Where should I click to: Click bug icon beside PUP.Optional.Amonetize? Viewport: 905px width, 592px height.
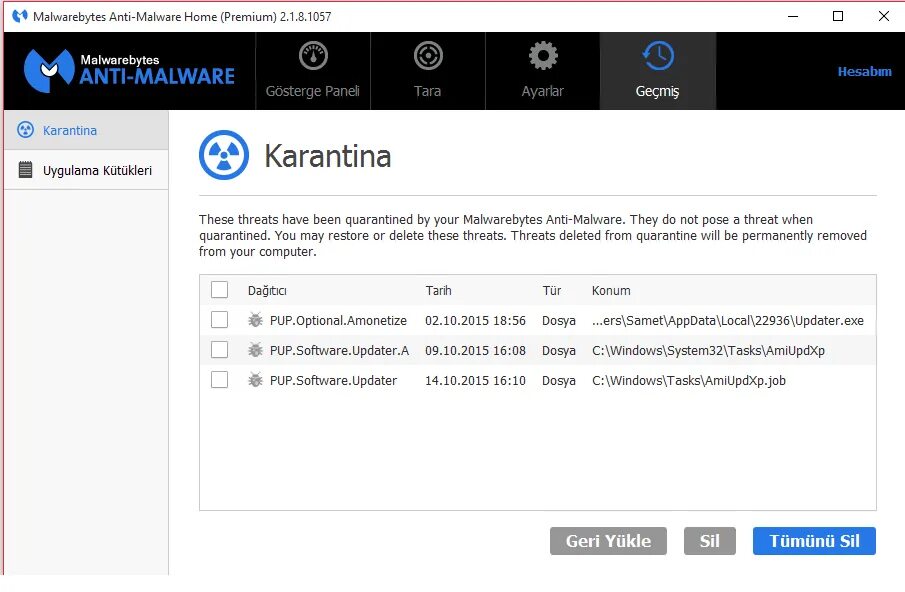(255, 320)
